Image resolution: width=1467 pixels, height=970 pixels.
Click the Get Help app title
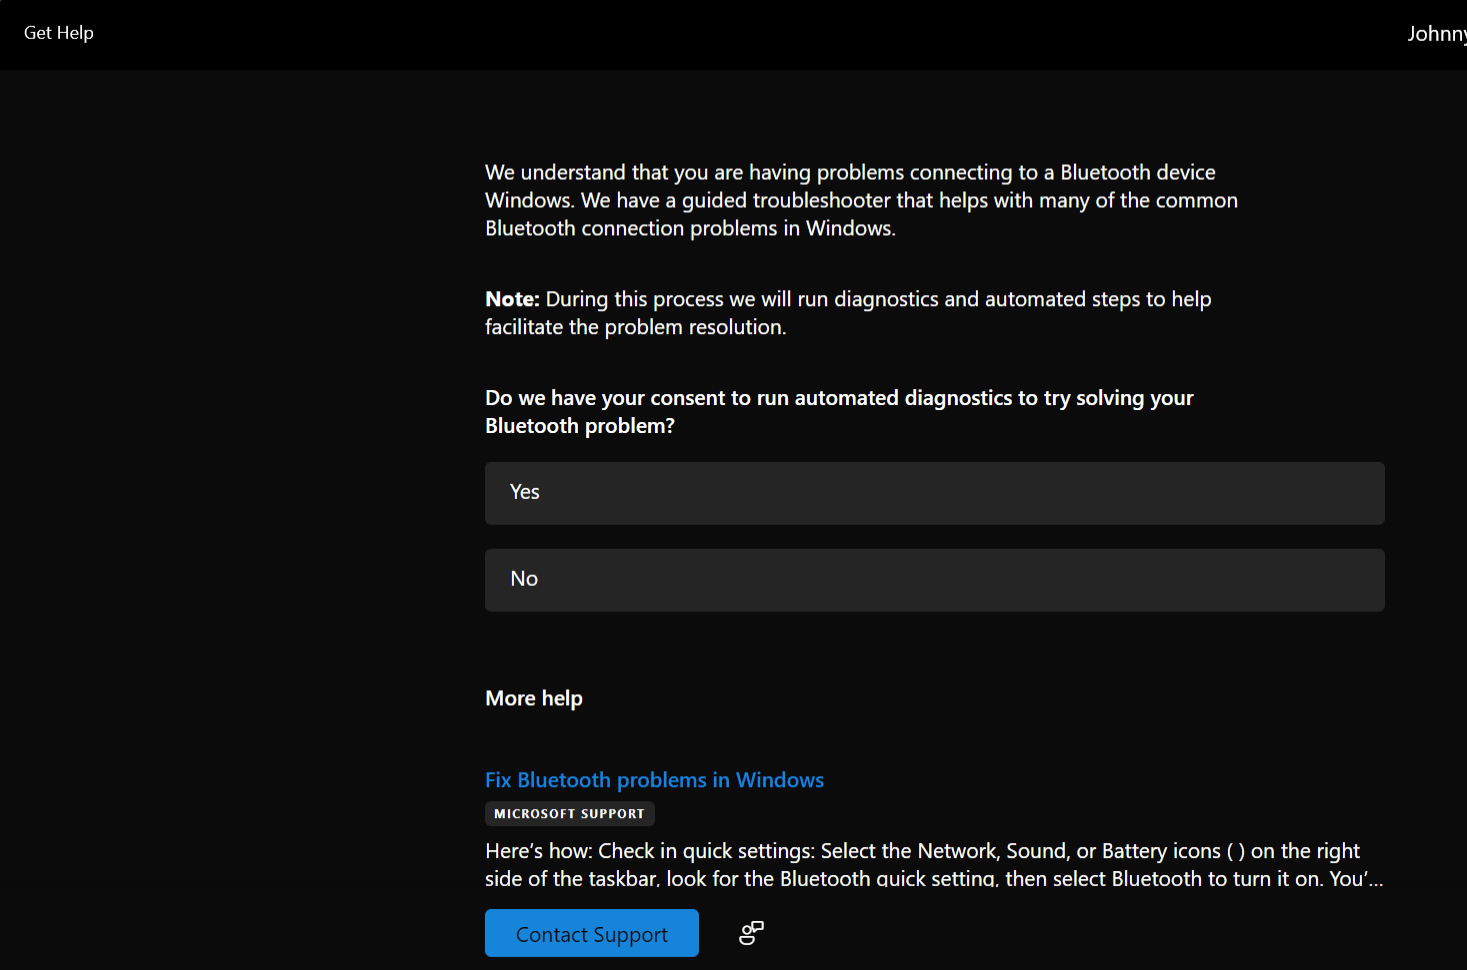(58, 32)
